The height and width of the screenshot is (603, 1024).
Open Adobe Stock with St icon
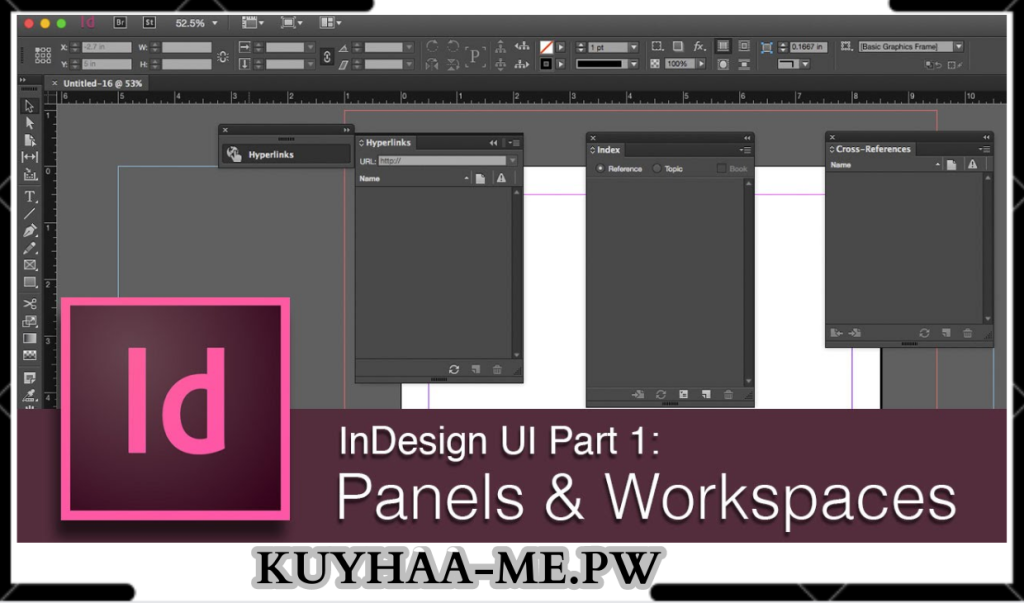pos(150,22)
